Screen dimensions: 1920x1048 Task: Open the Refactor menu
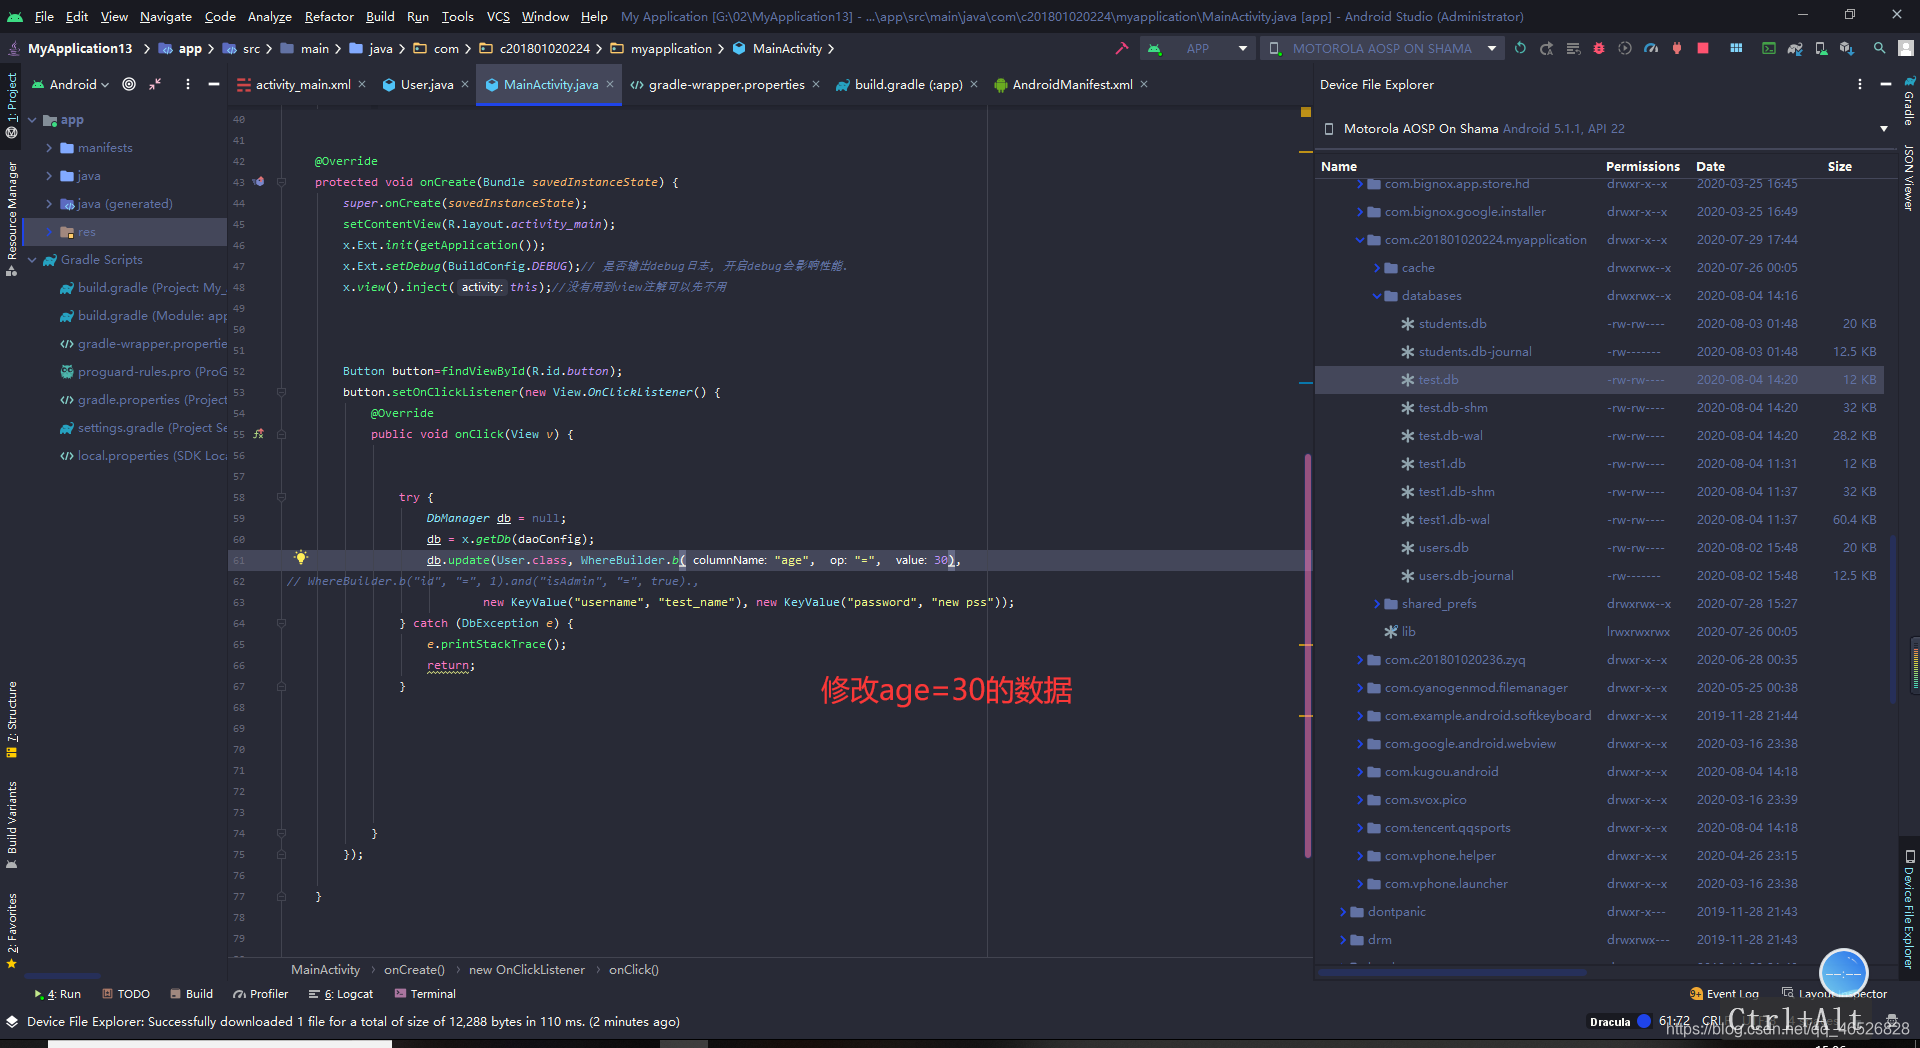tap(329, 16)
